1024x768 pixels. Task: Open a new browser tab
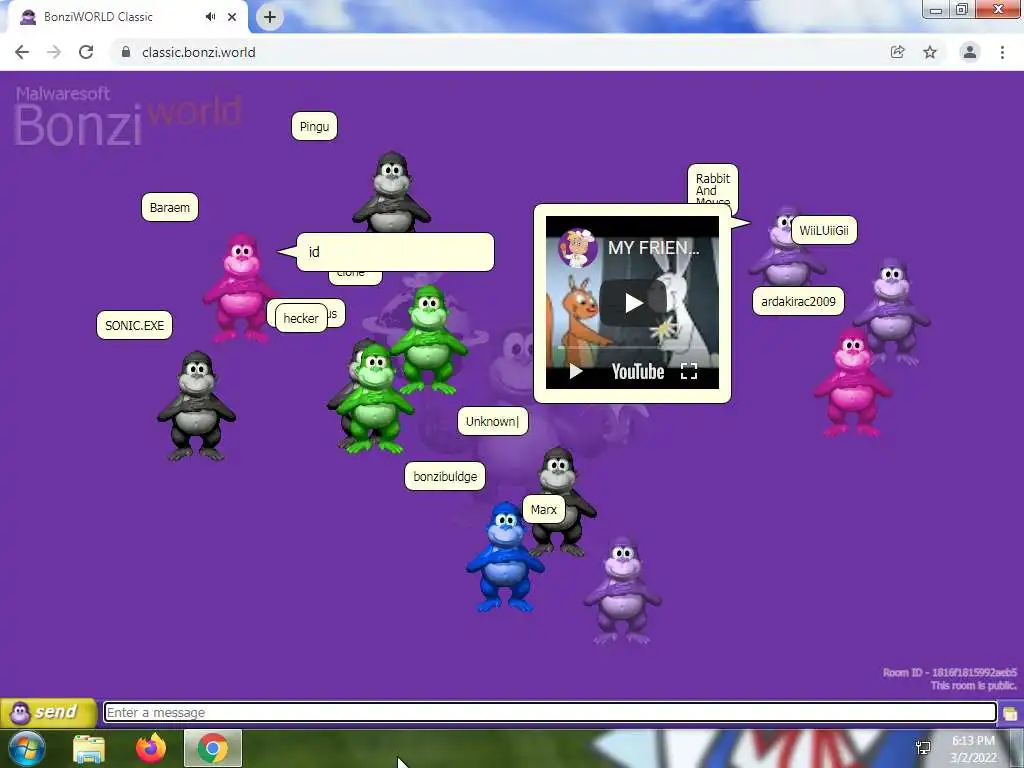270,17
